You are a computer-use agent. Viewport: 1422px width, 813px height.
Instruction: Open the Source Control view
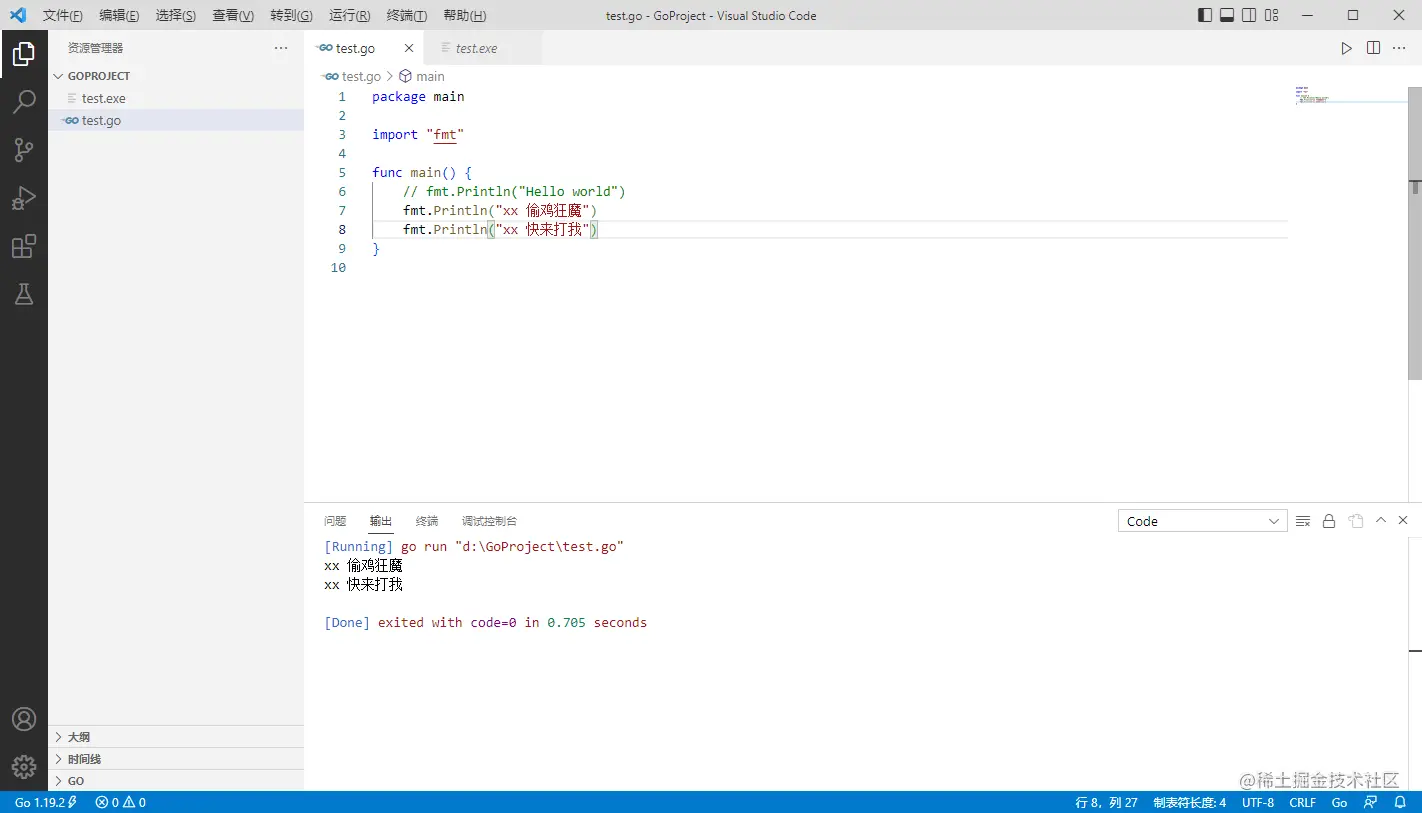[x=24, y=150]
